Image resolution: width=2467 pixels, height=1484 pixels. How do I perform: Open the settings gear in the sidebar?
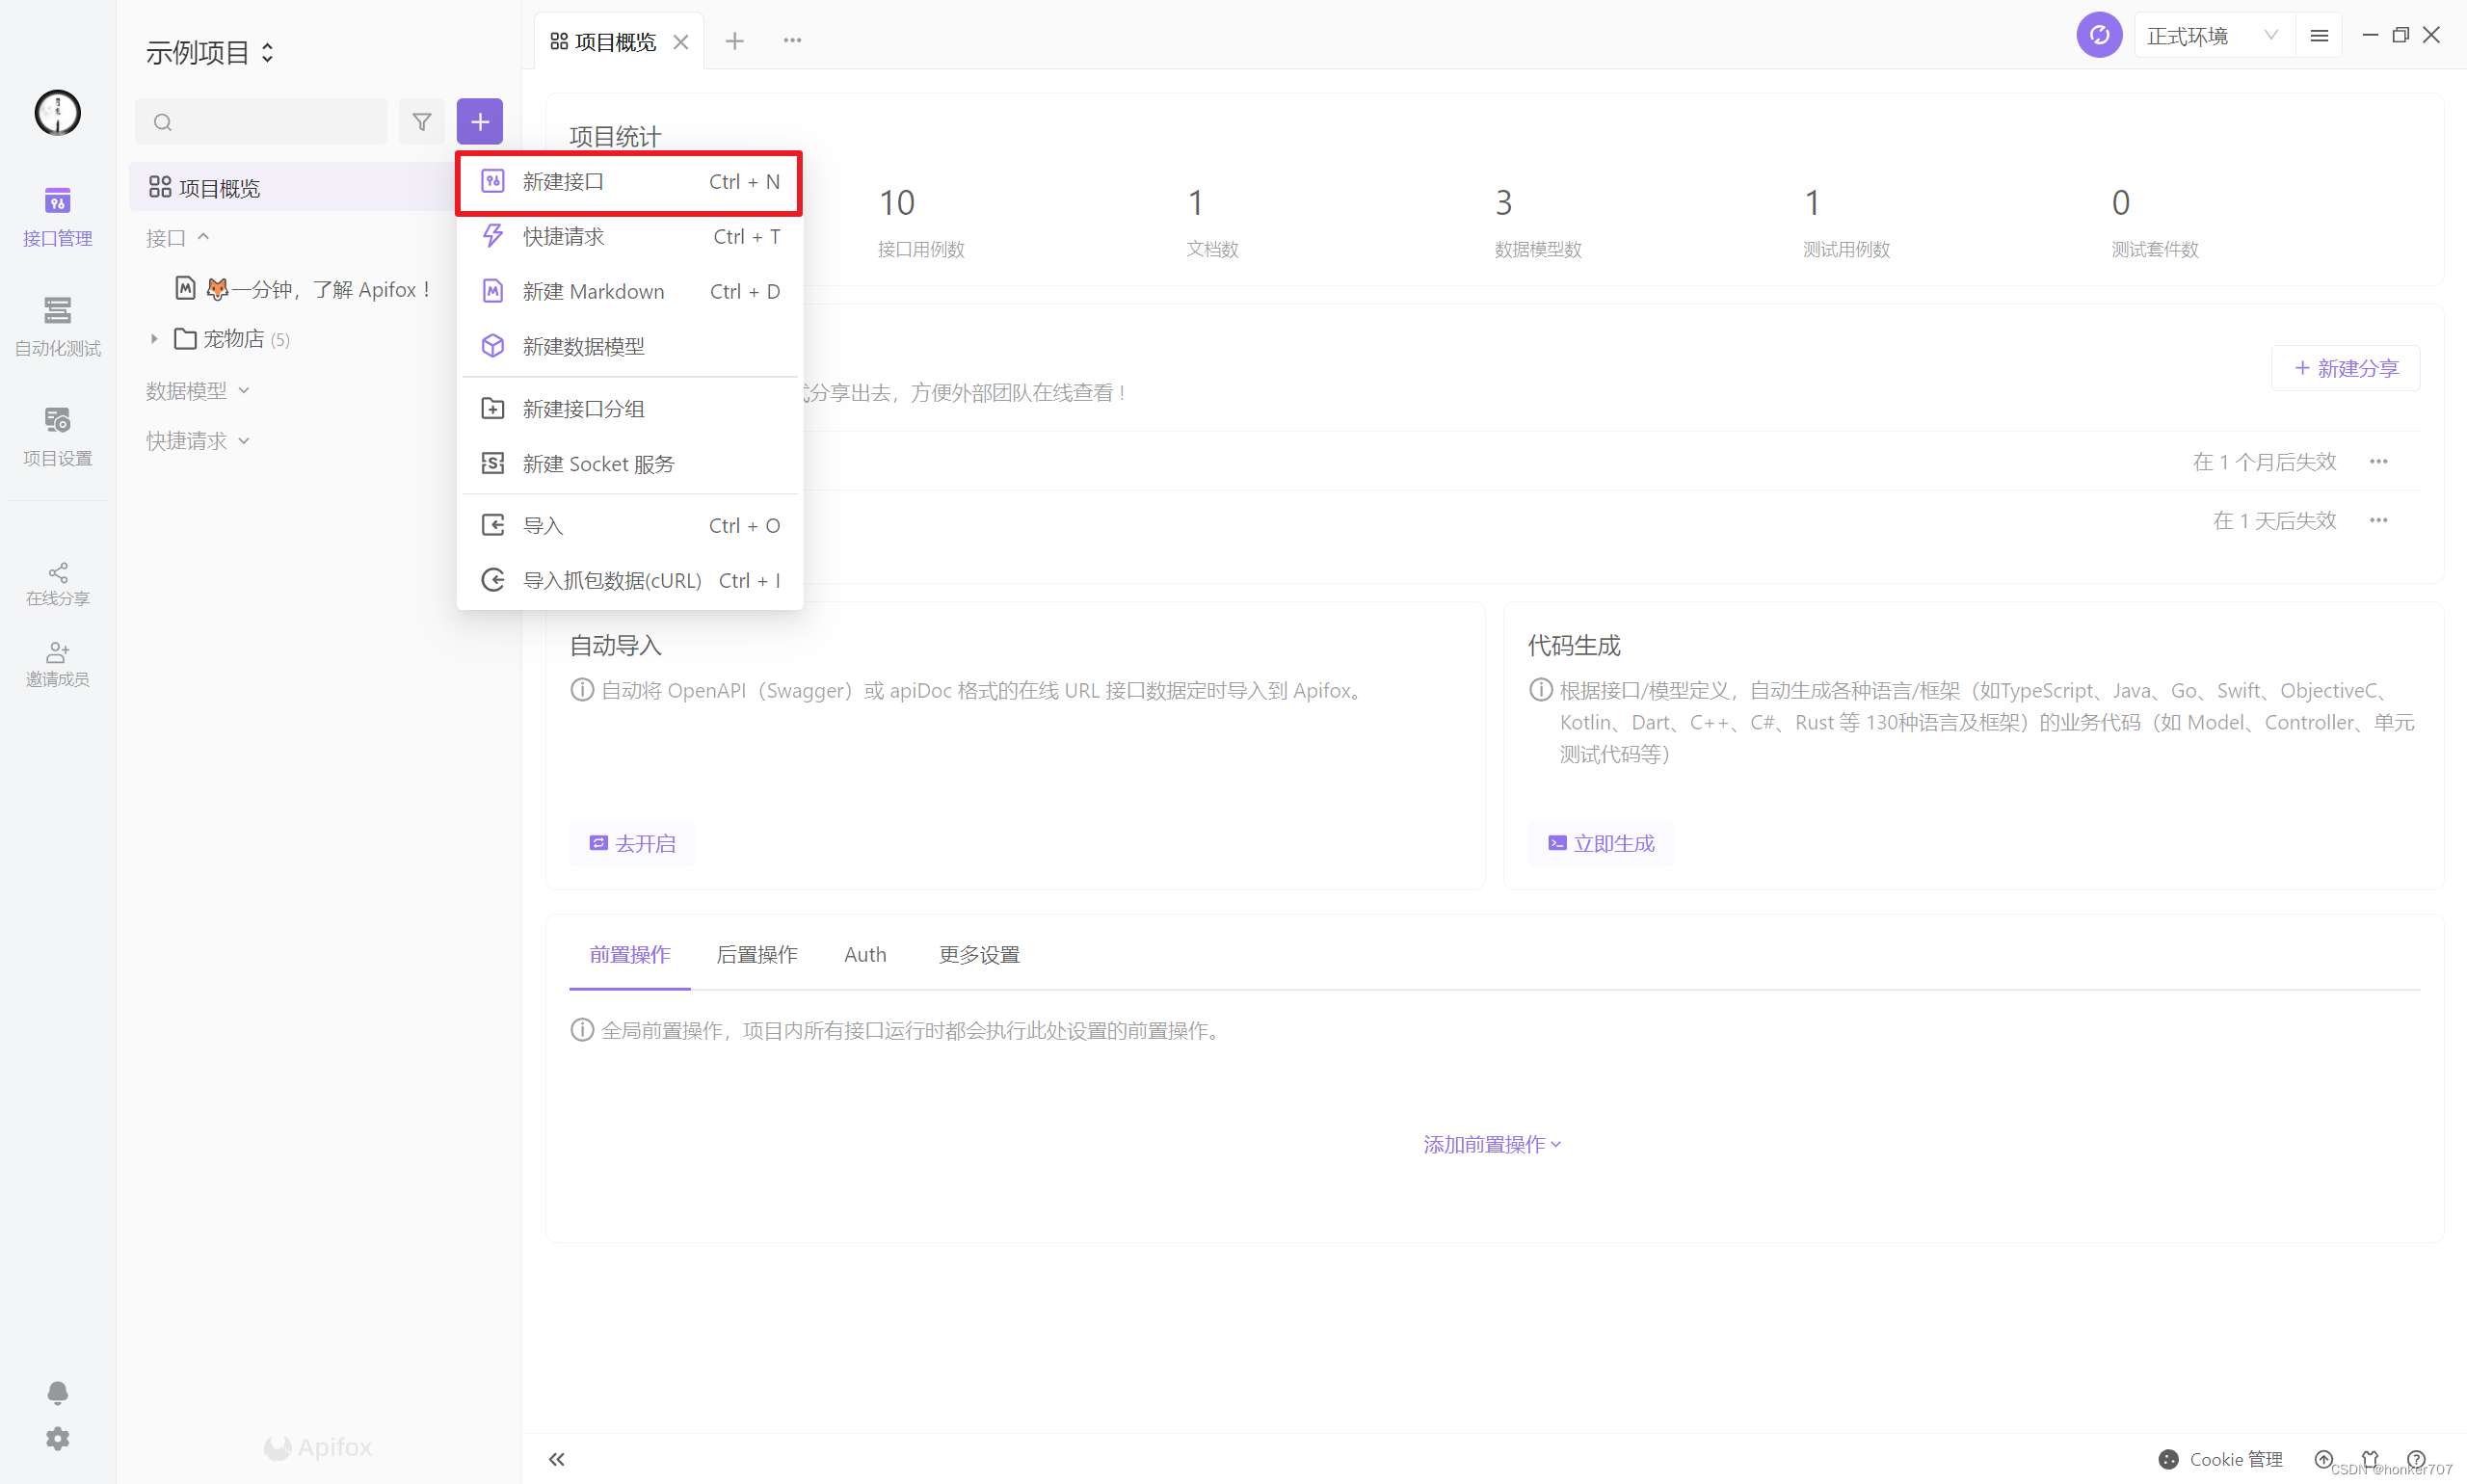[57, 1438]
